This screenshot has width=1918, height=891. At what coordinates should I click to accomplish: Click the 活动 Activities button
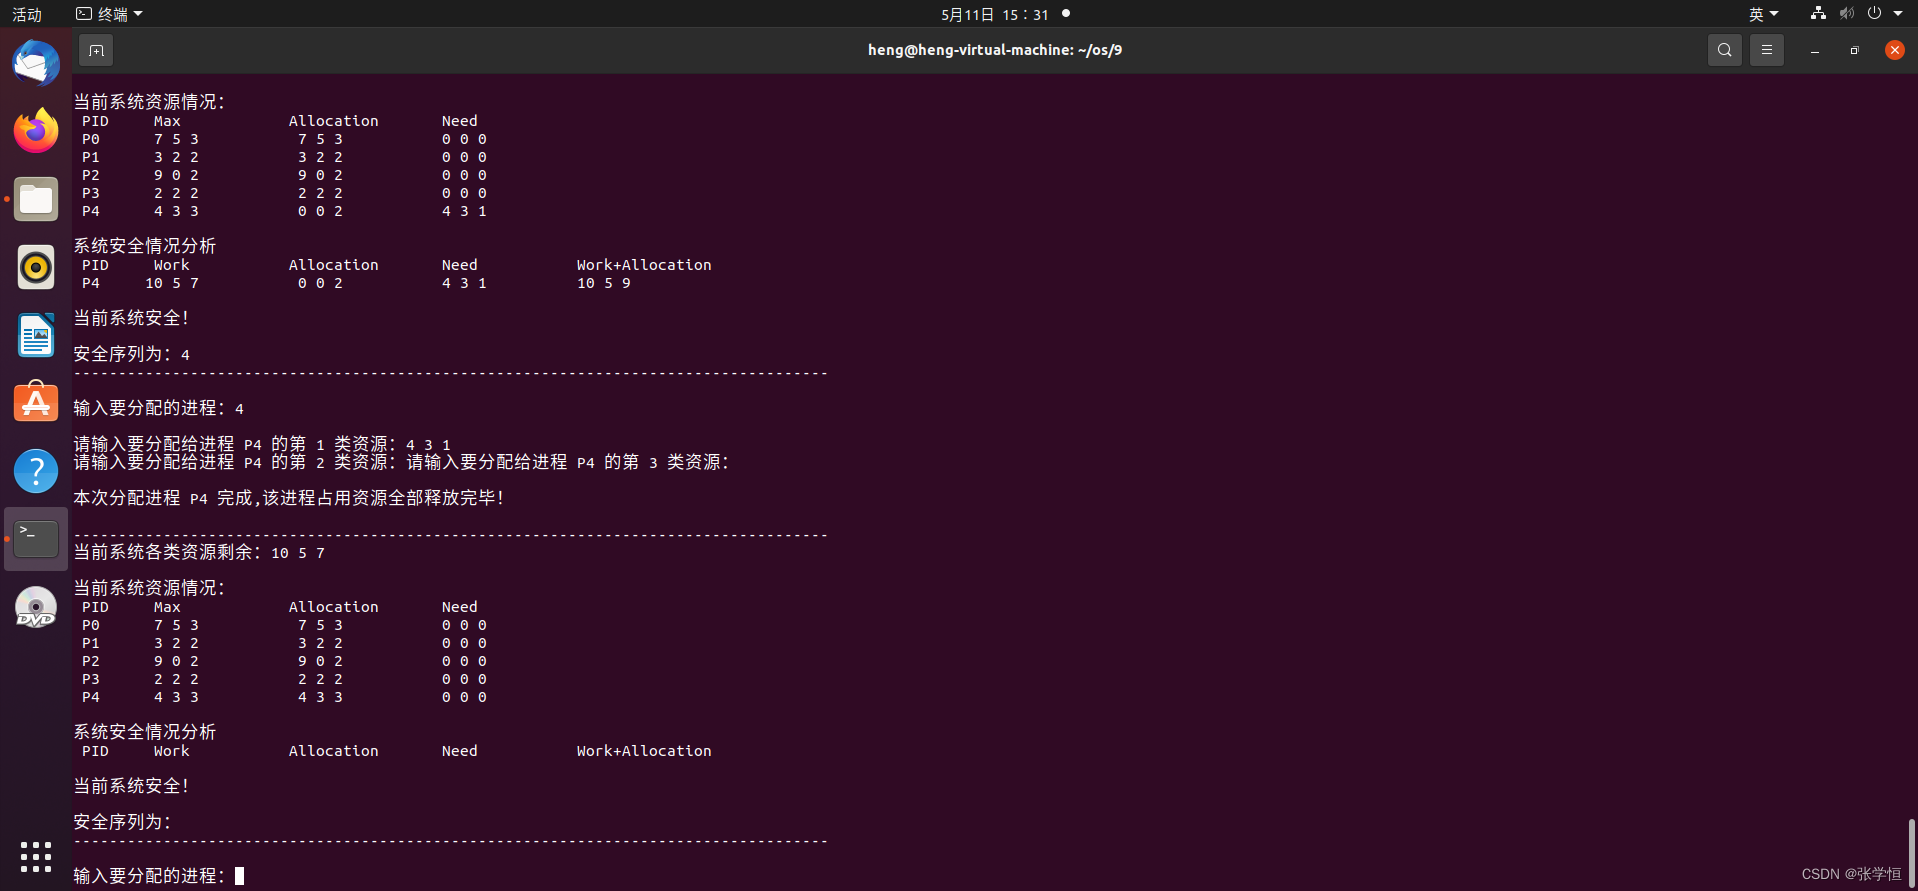27,14
